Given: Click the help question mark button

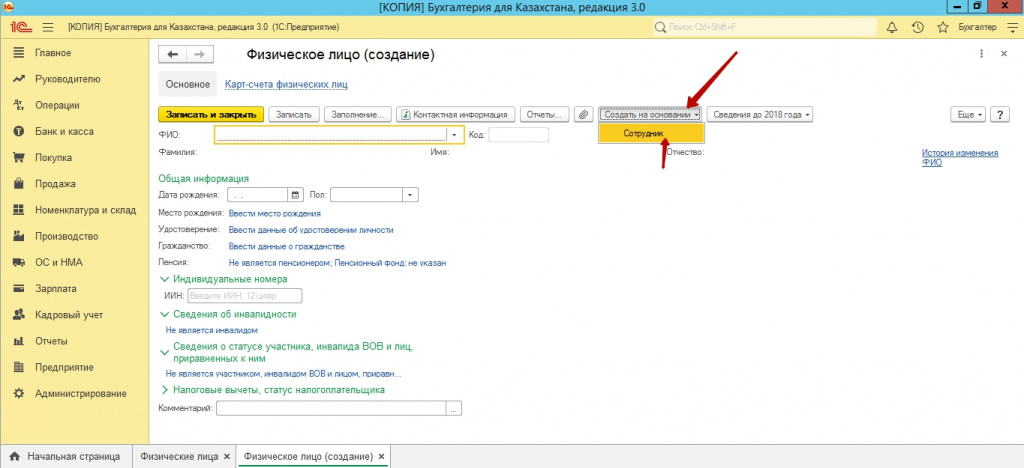Looking at the screenshot, I should click(x=1000, y=114).
